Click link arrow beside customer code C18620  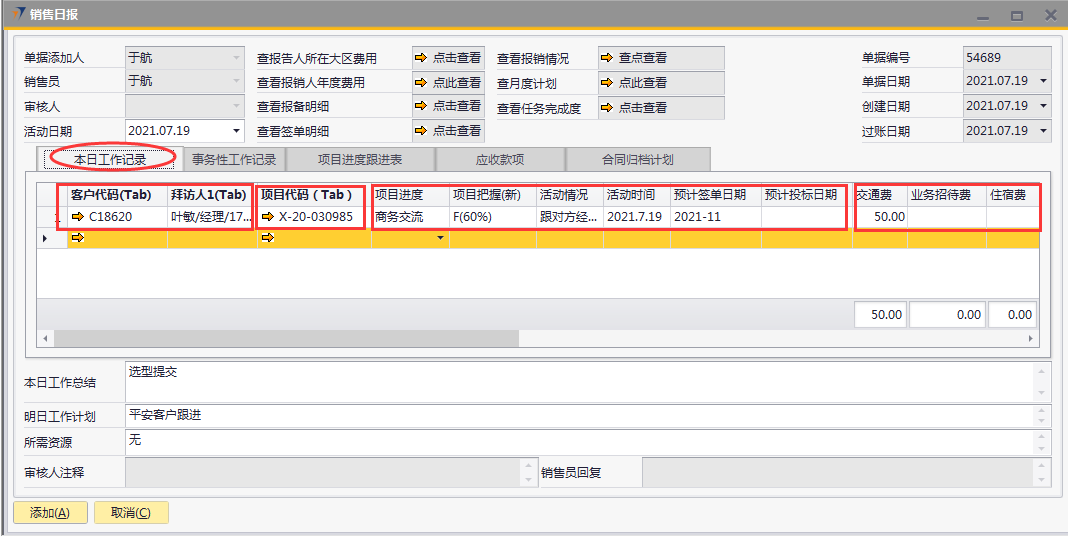pos(78,217)
